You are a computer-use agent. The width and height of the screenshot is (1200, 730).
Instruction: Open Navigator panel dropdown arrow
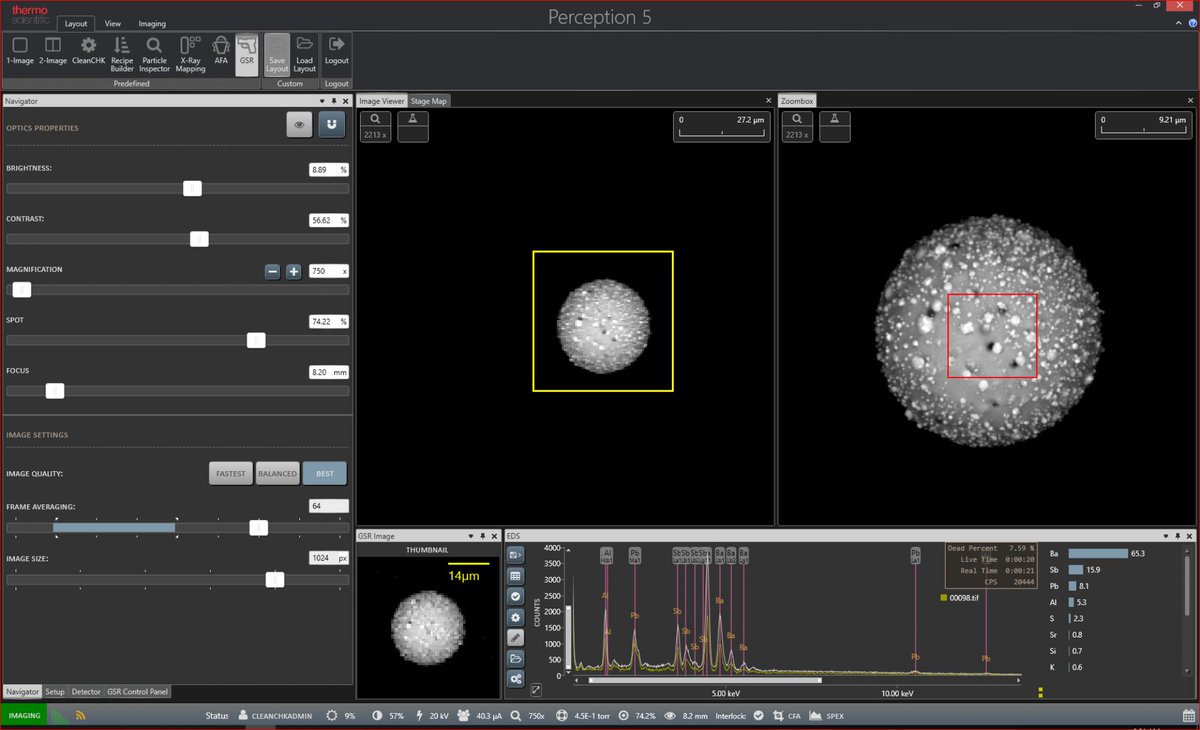(x=322, y=101)
